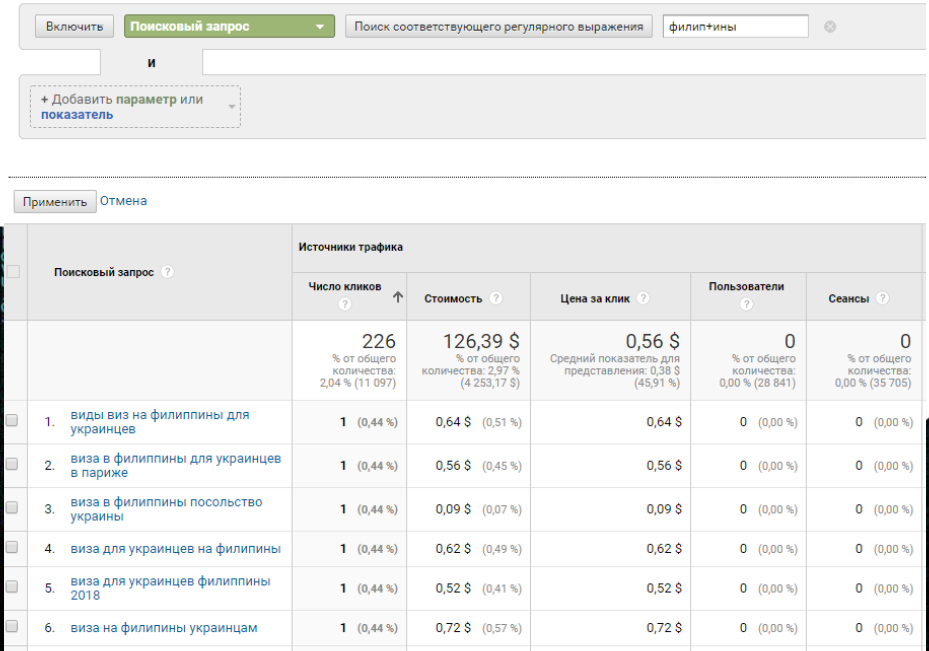Image resolution: width=929 pixels, height=651 pixels.
Task: Click help icon next to Поисковый запрос header
Action: tap(167, 273)
